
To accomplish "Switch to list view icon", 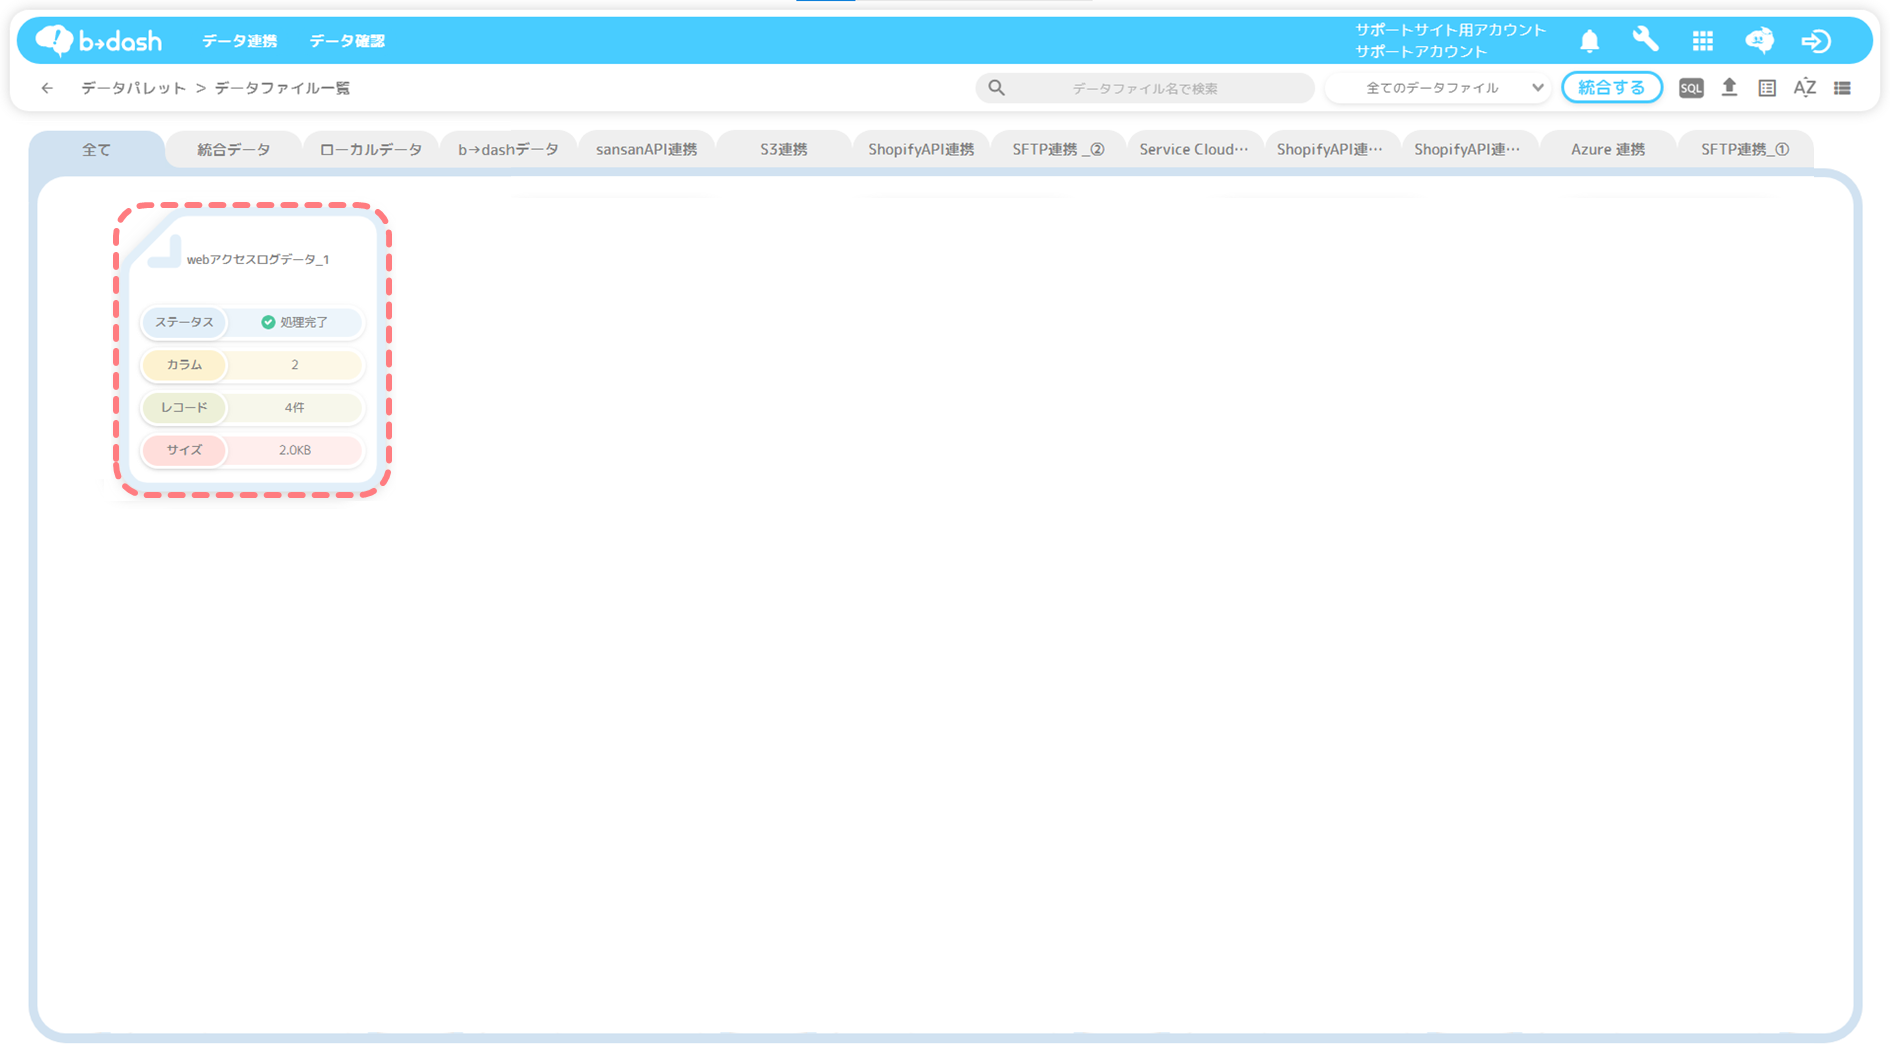I will coord(1842,88).
